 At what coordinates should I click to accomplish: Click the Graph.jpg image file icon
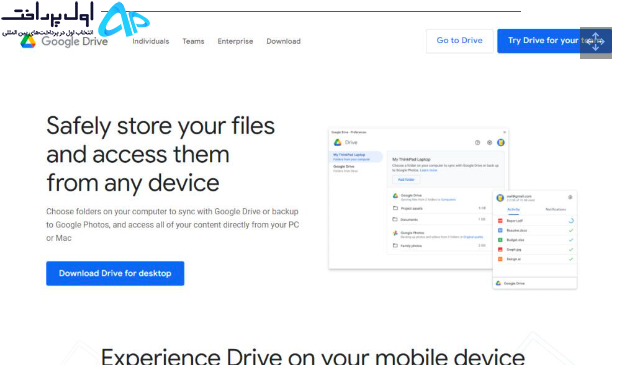(x=500, y=249)
